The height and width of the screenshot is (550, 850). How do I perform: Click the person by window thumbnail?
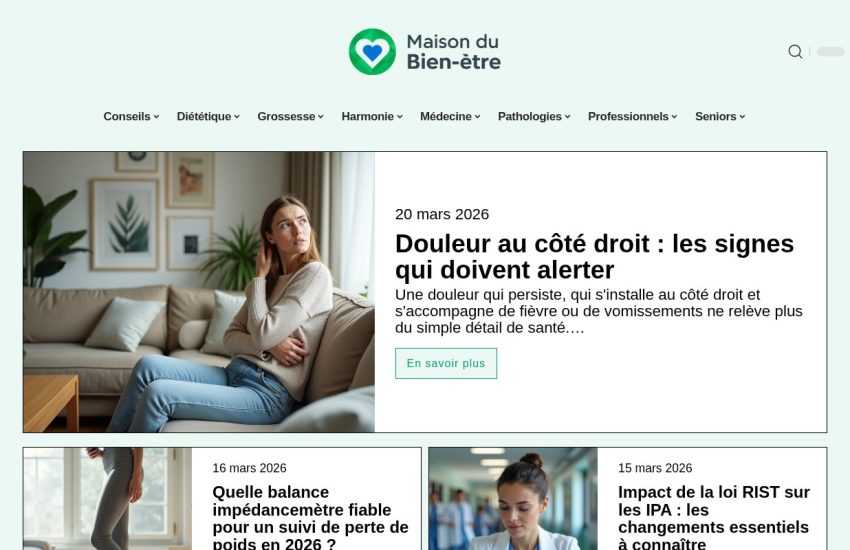pyautogui.click(x=107, y=499)
